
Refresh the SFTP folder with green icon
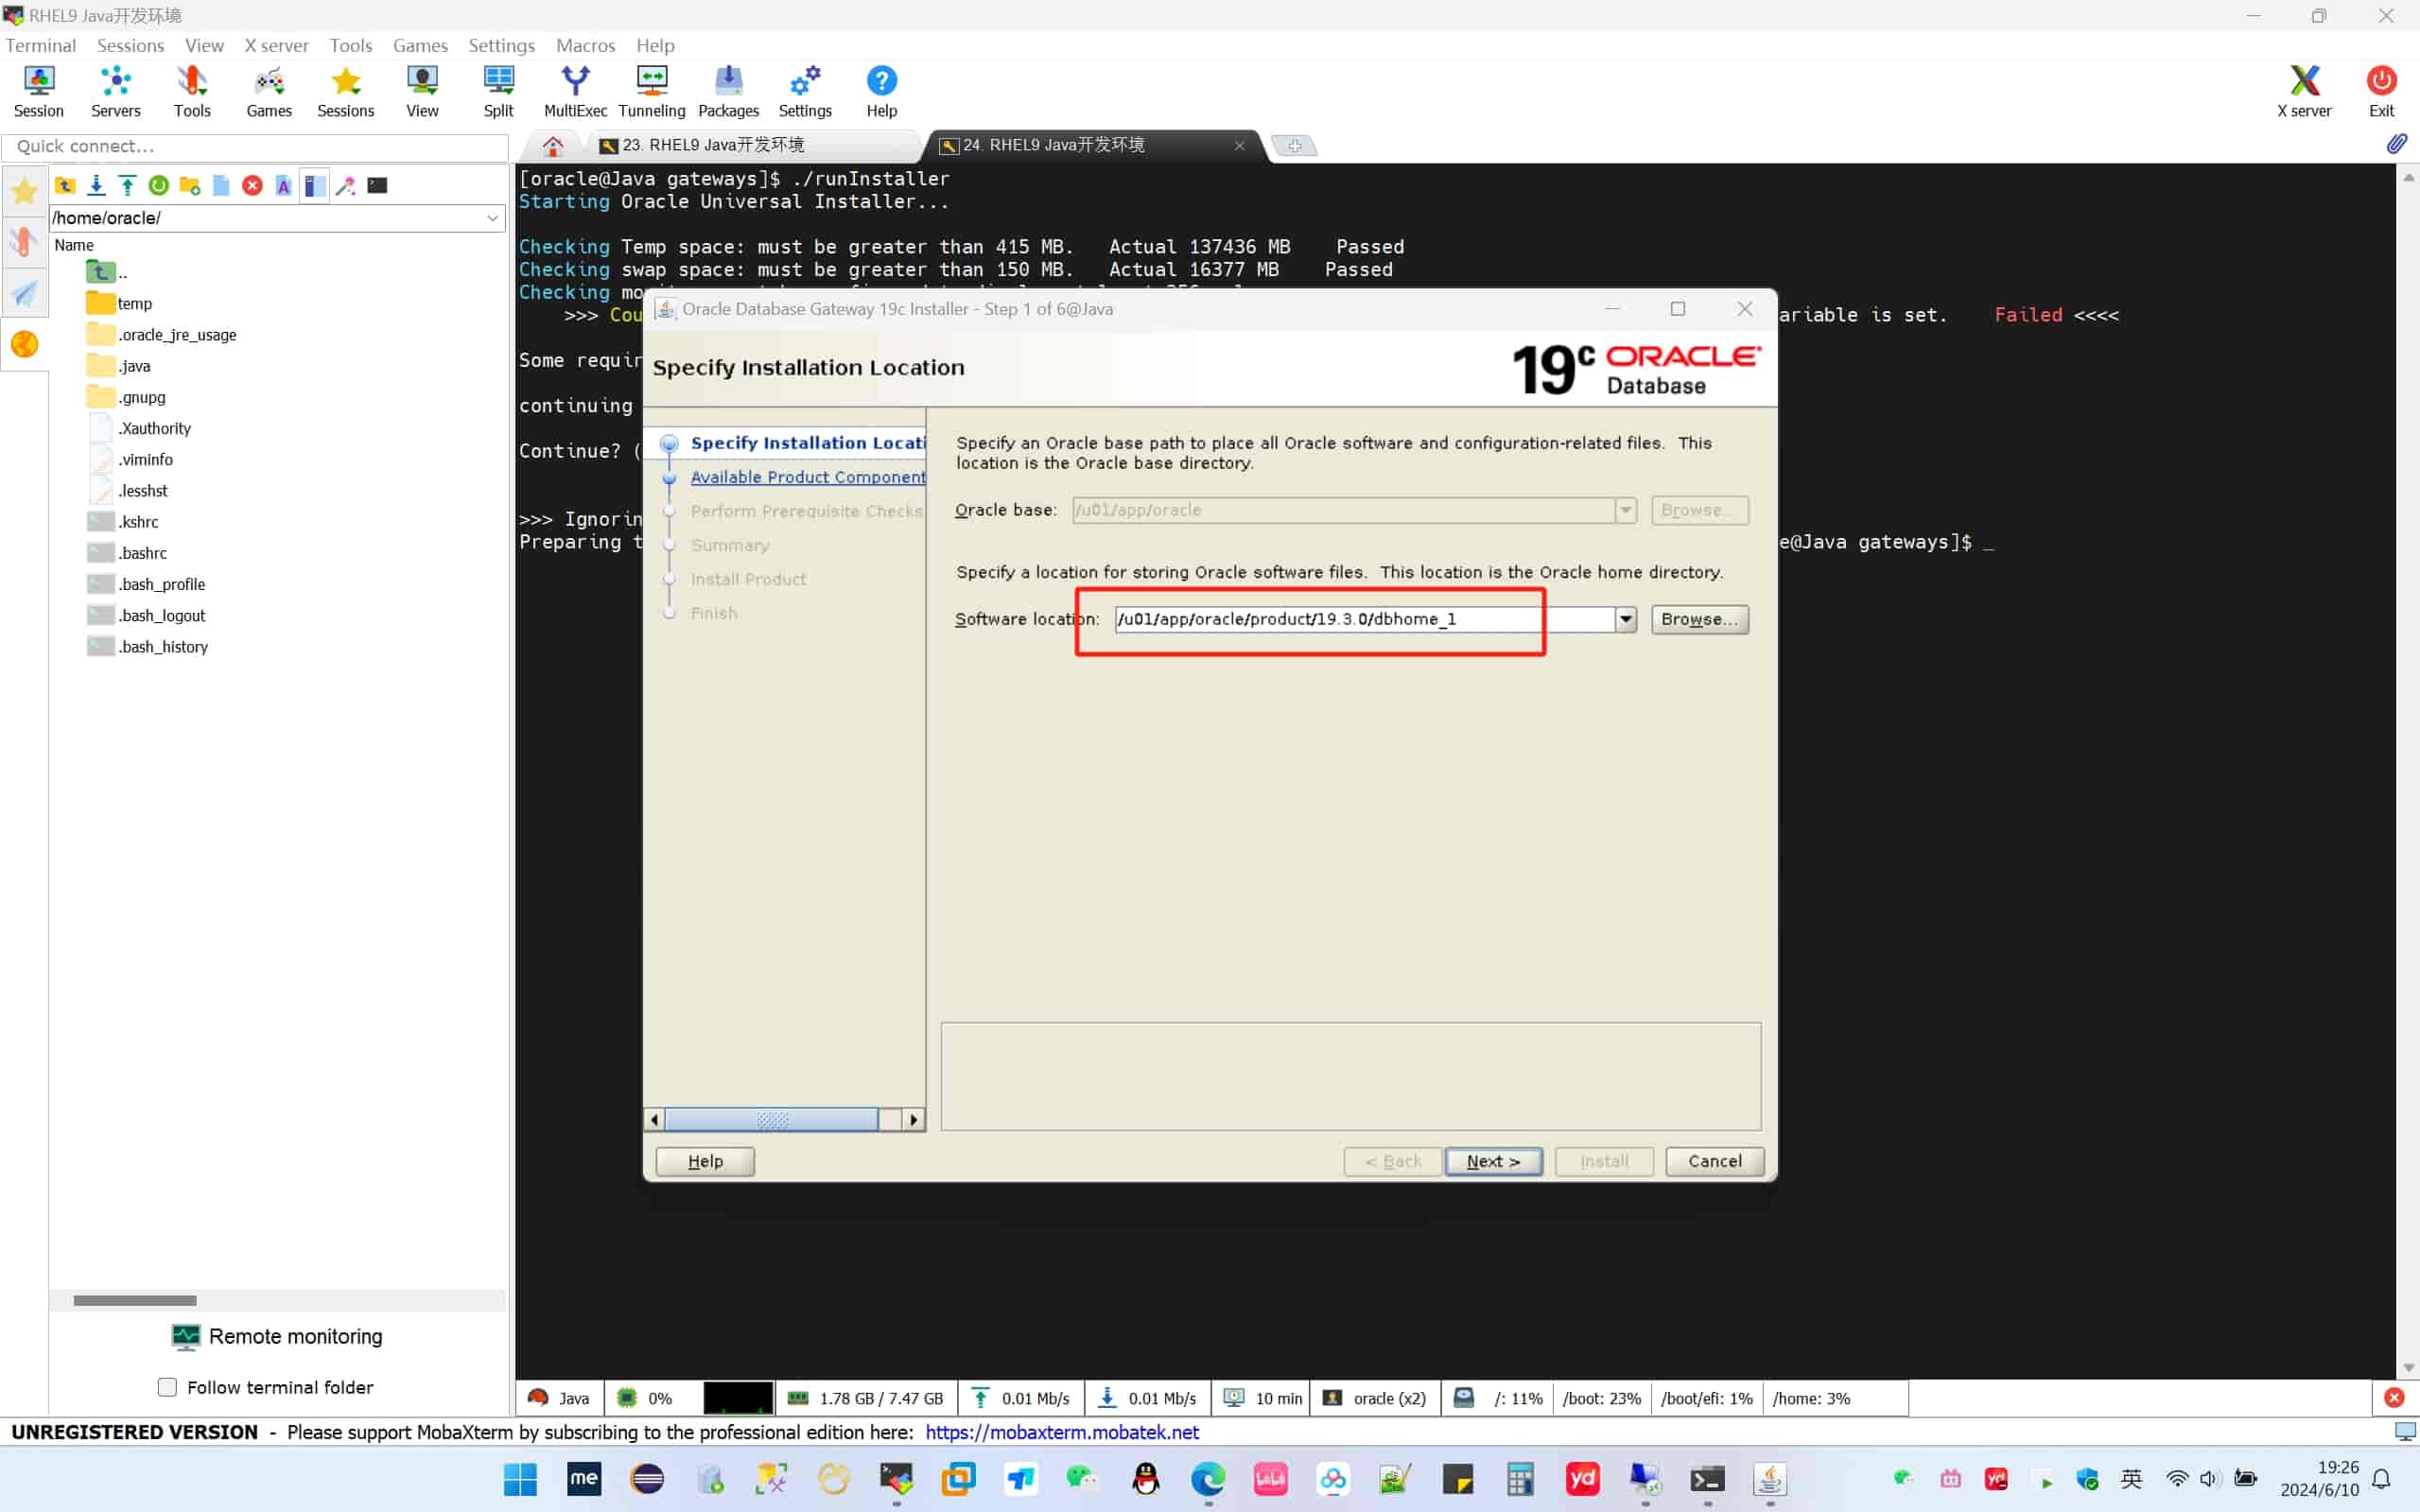[x=158, y=185]
